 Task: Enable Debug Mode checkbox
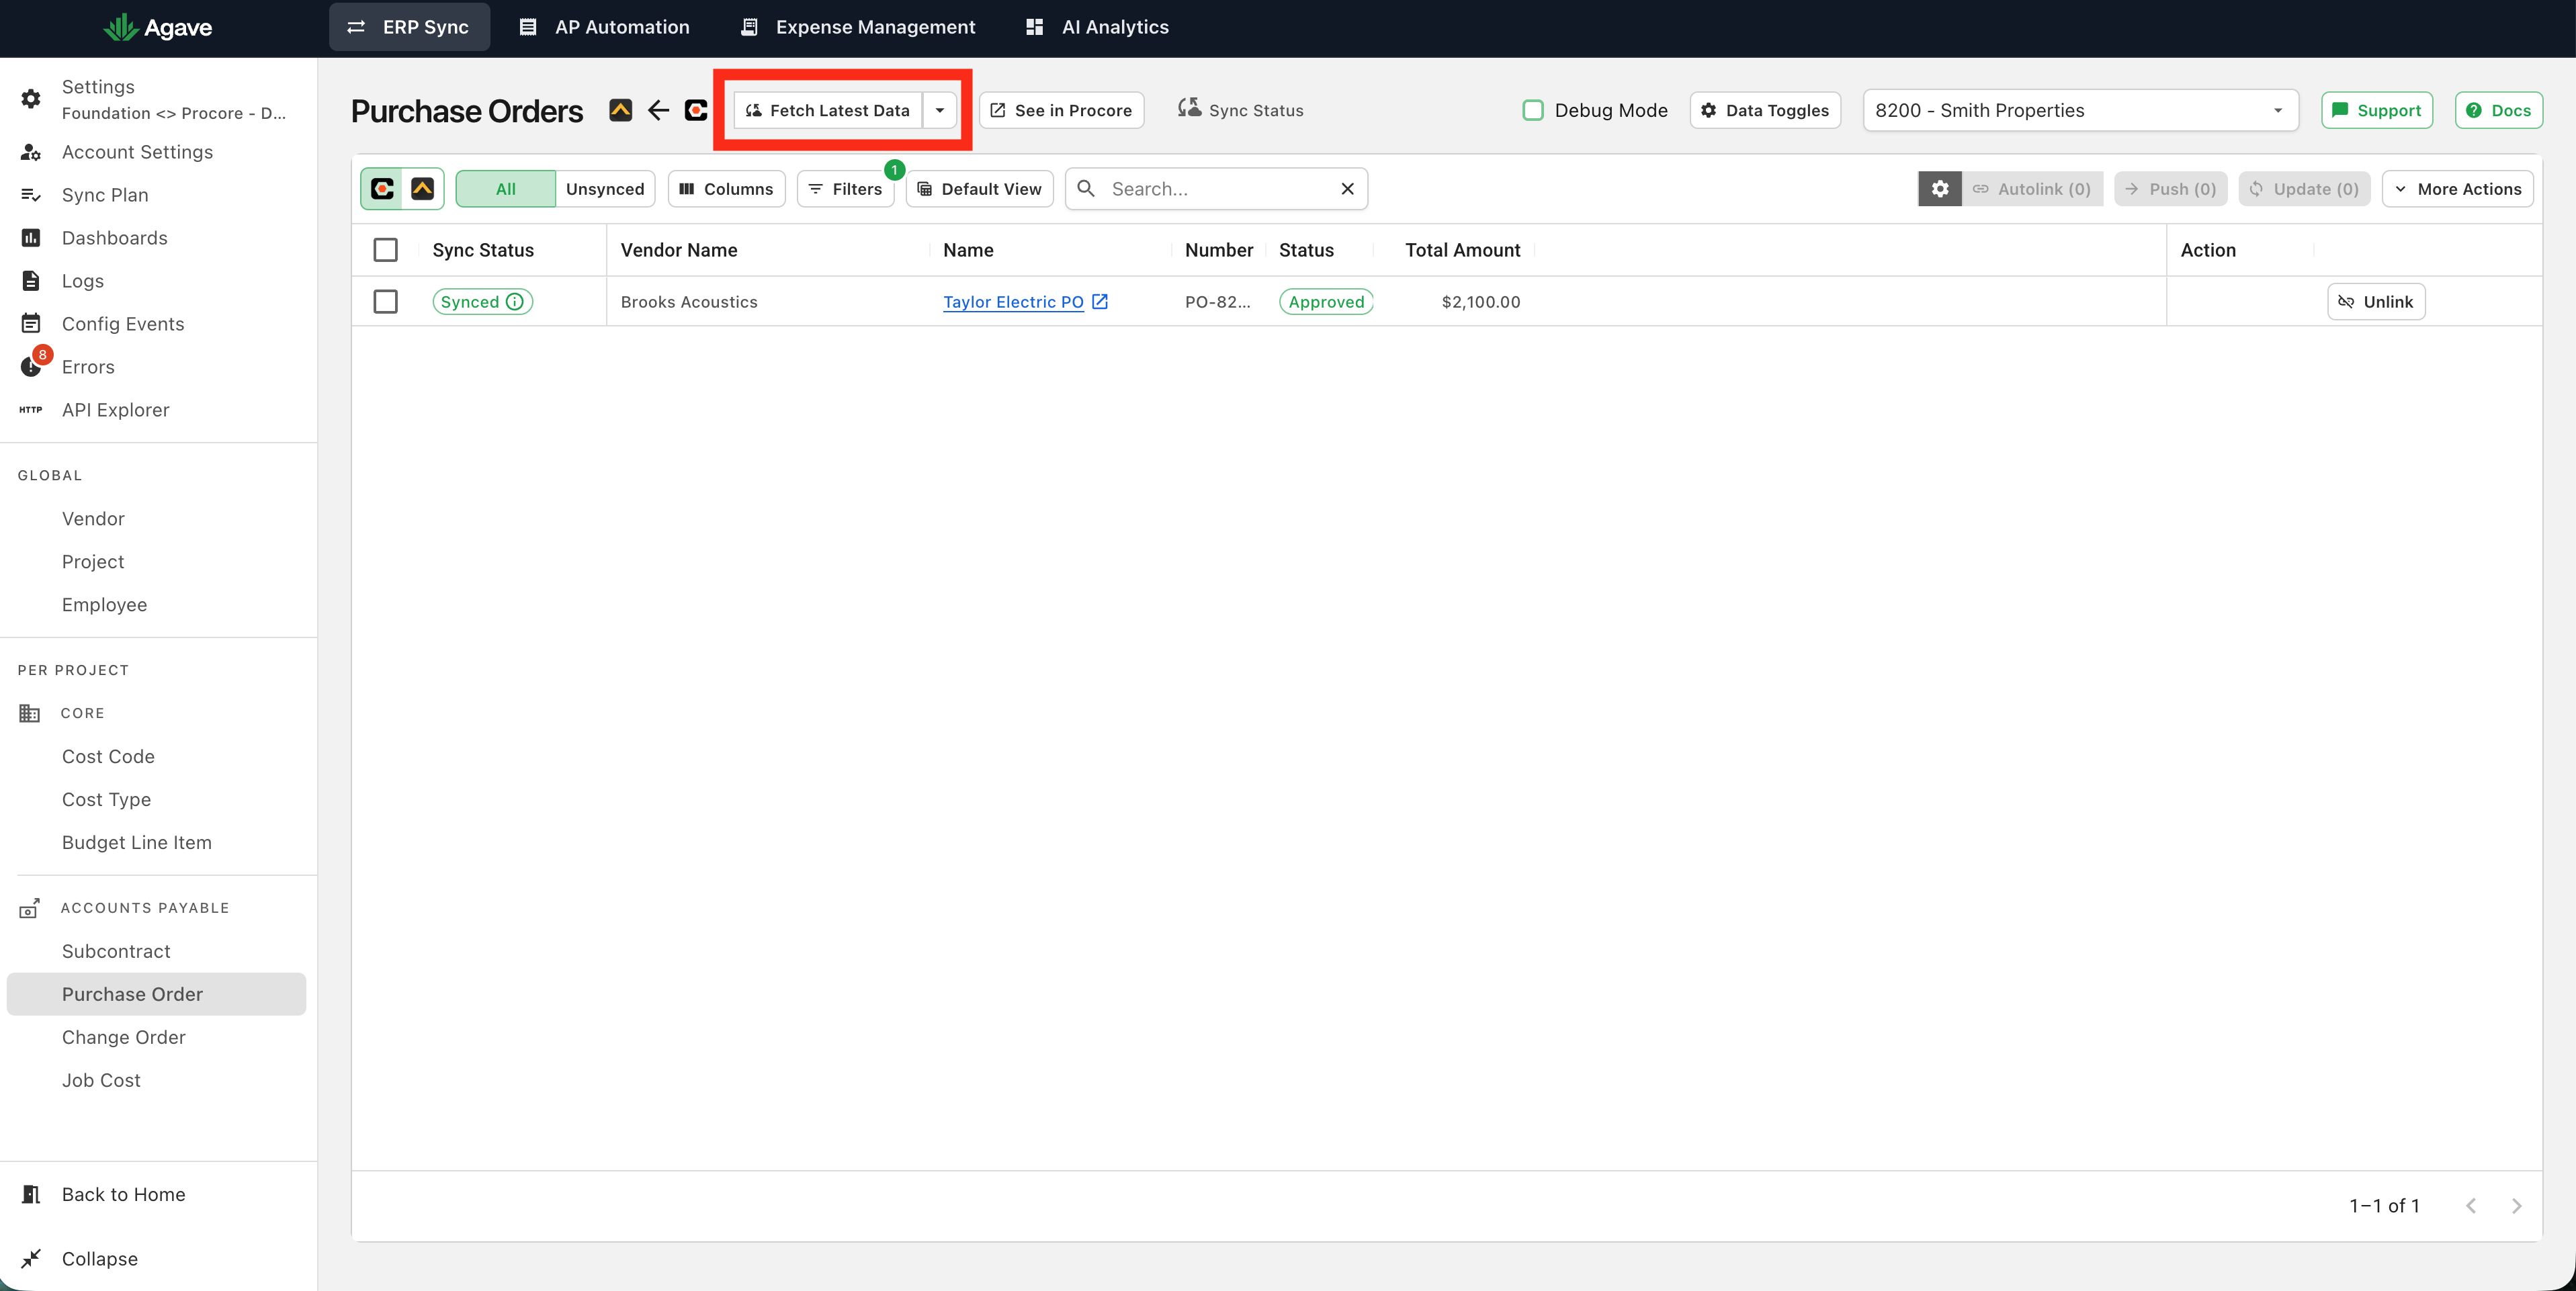coord(1533,110)
